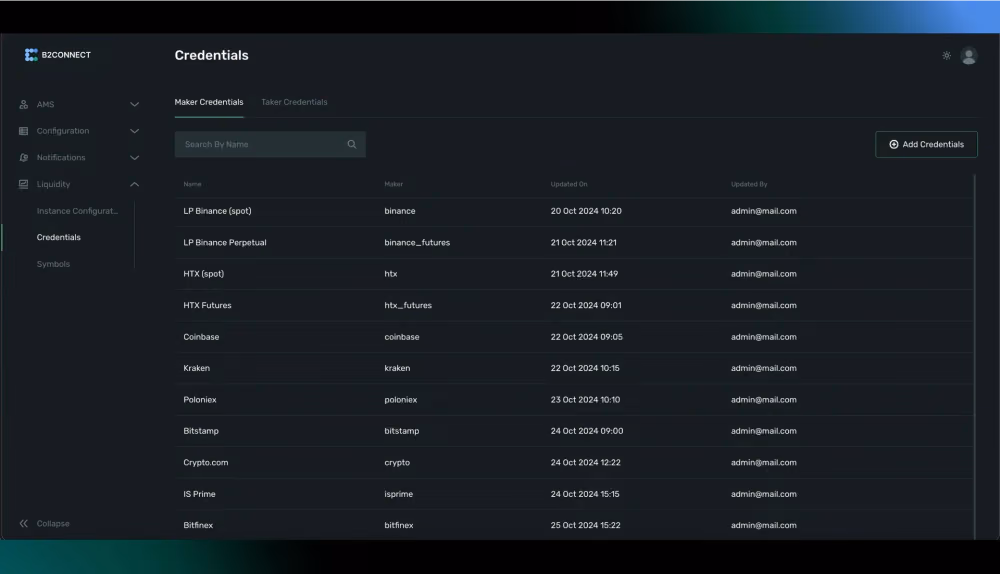Toggle the light/dark theme sun icon

pos(946,55)
